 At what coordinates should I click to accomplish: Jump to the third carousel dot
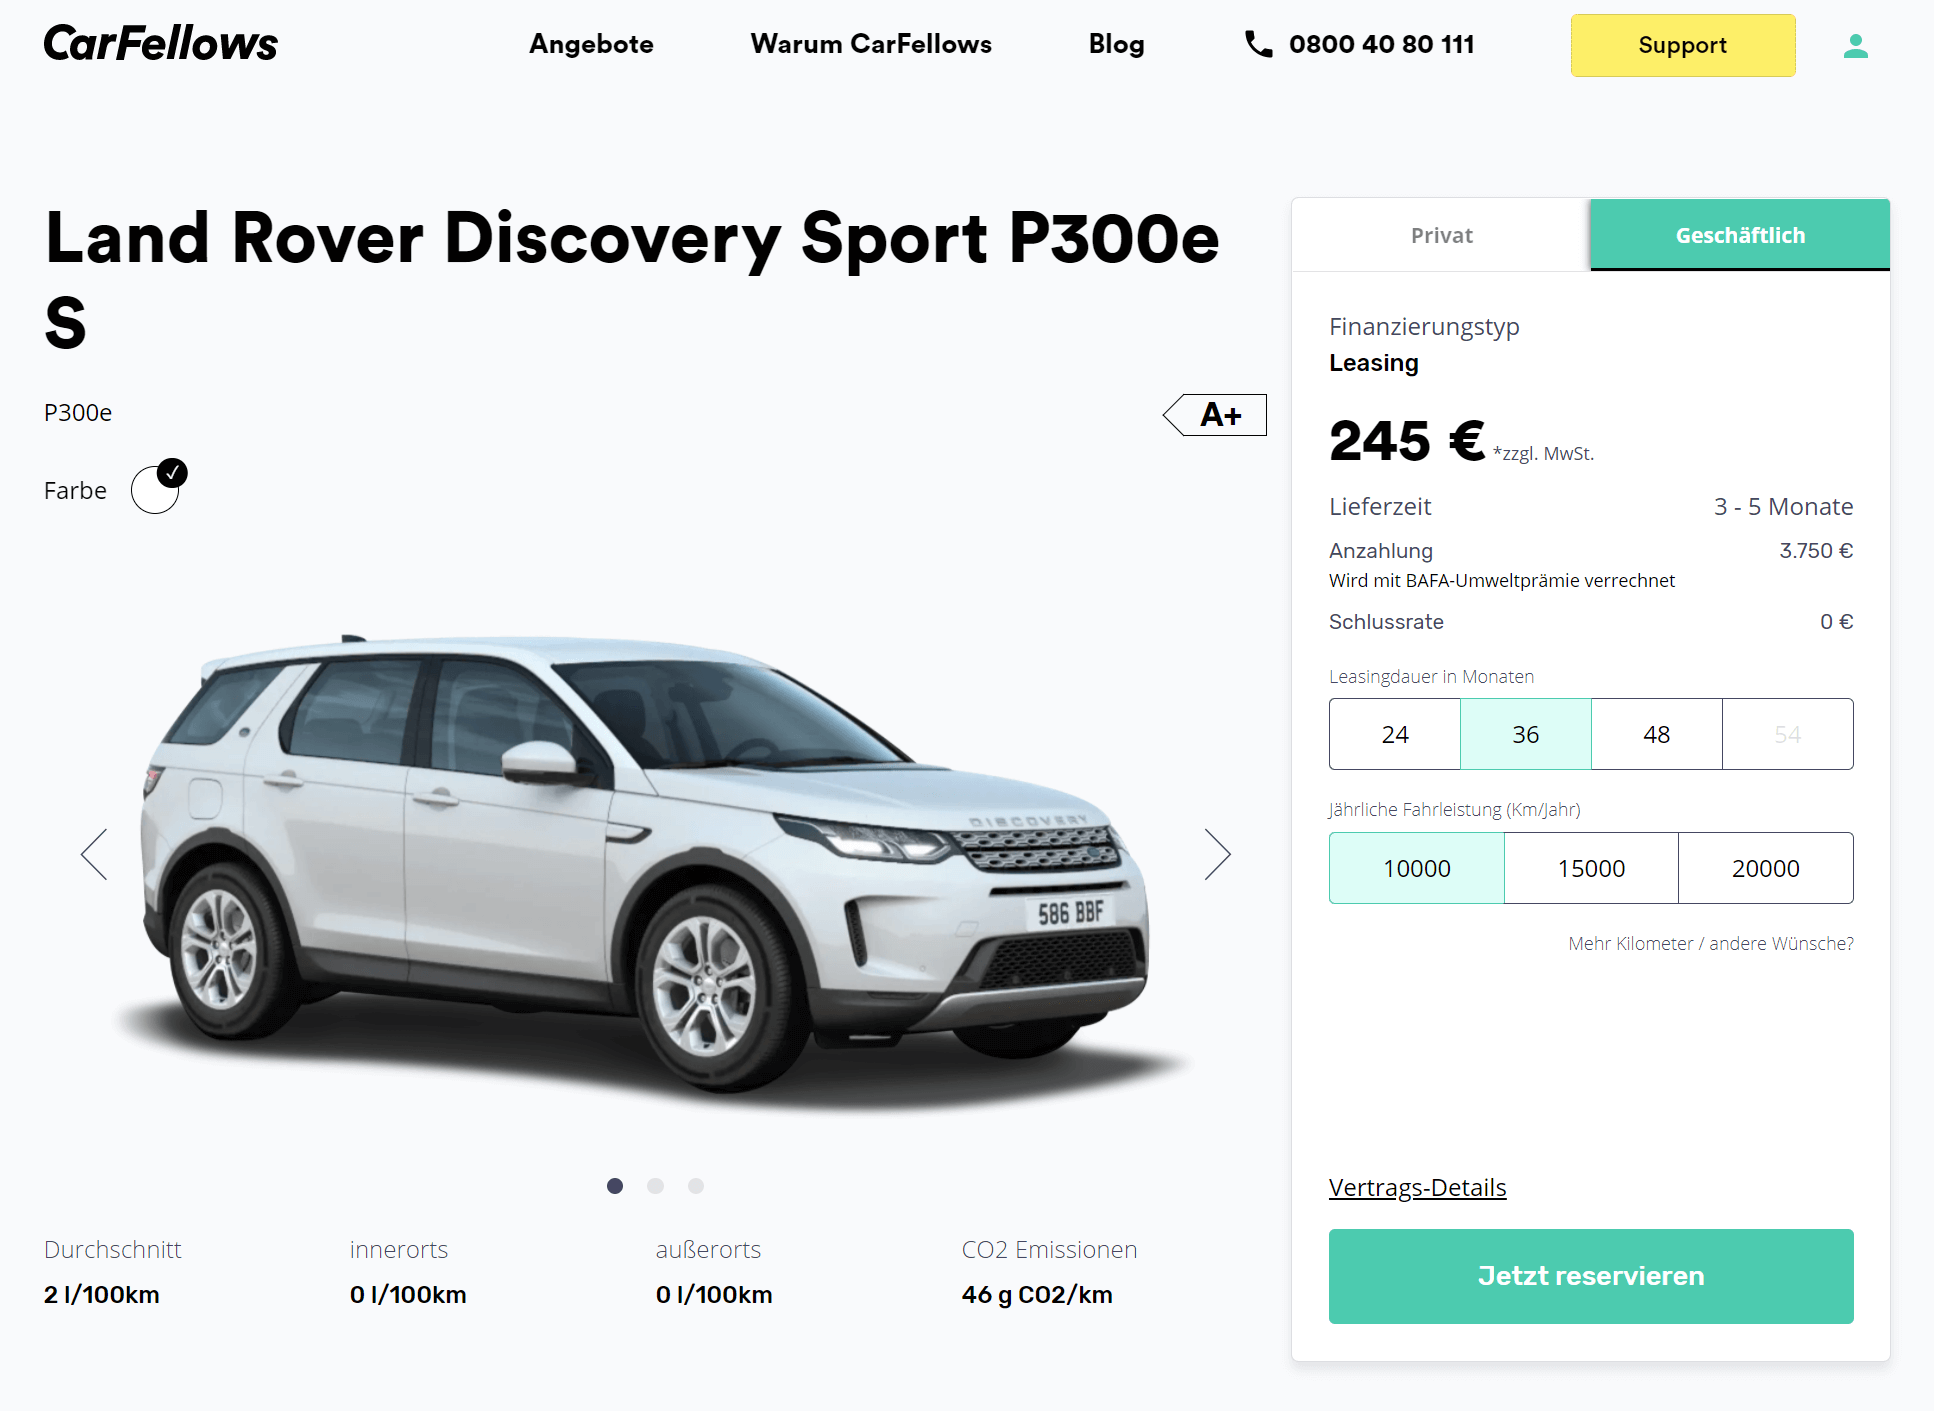(x=696, y=1186)
